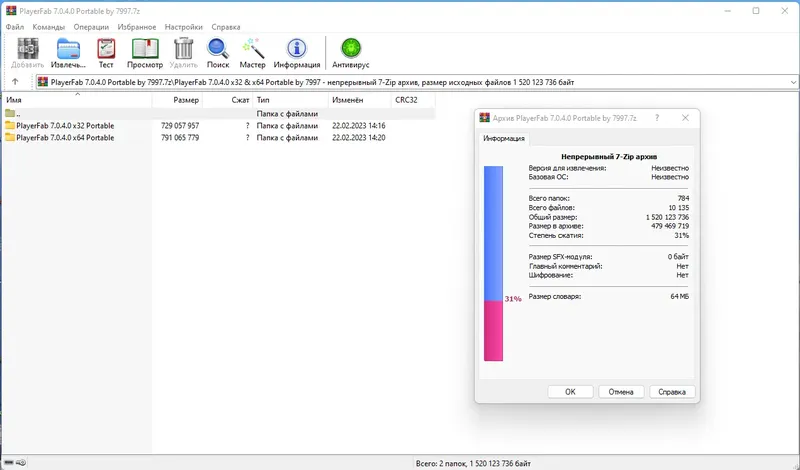Screen dimensions: 800x470
Task: Click the red '31%' label beside the ratio bar
Action: click(513, 299)
